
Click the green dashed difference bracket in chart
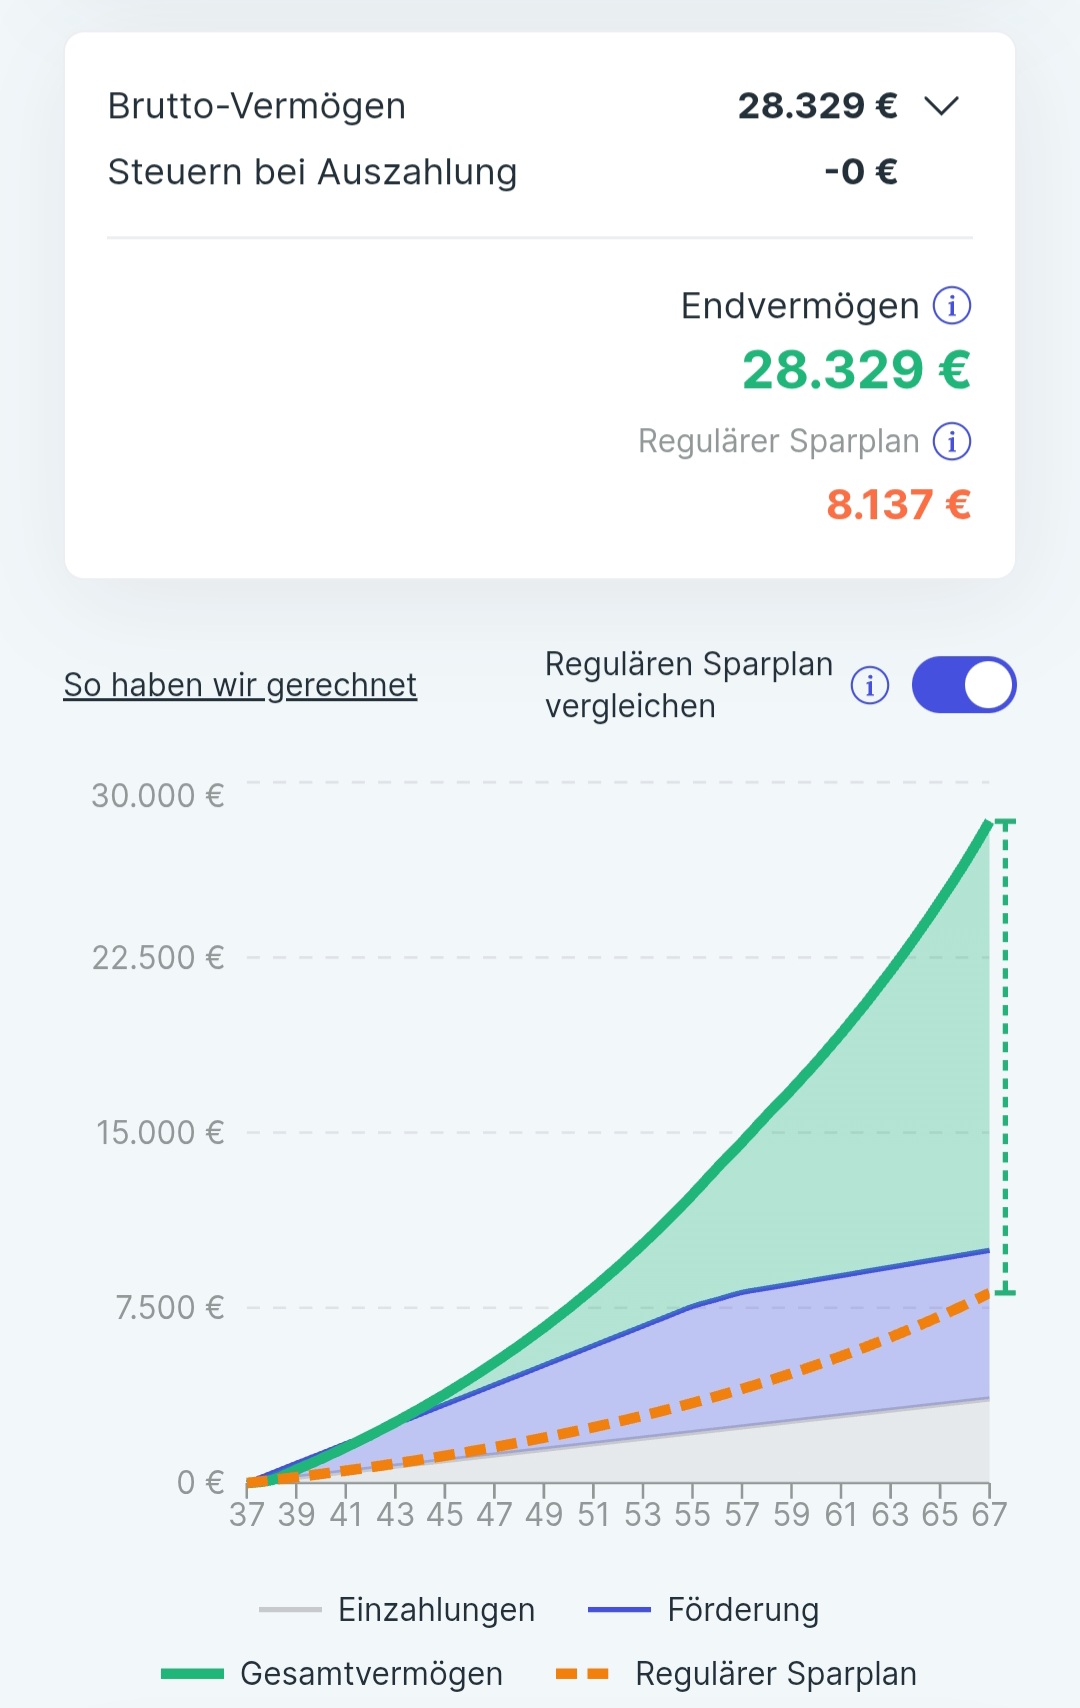(x=1005, y=1055)
